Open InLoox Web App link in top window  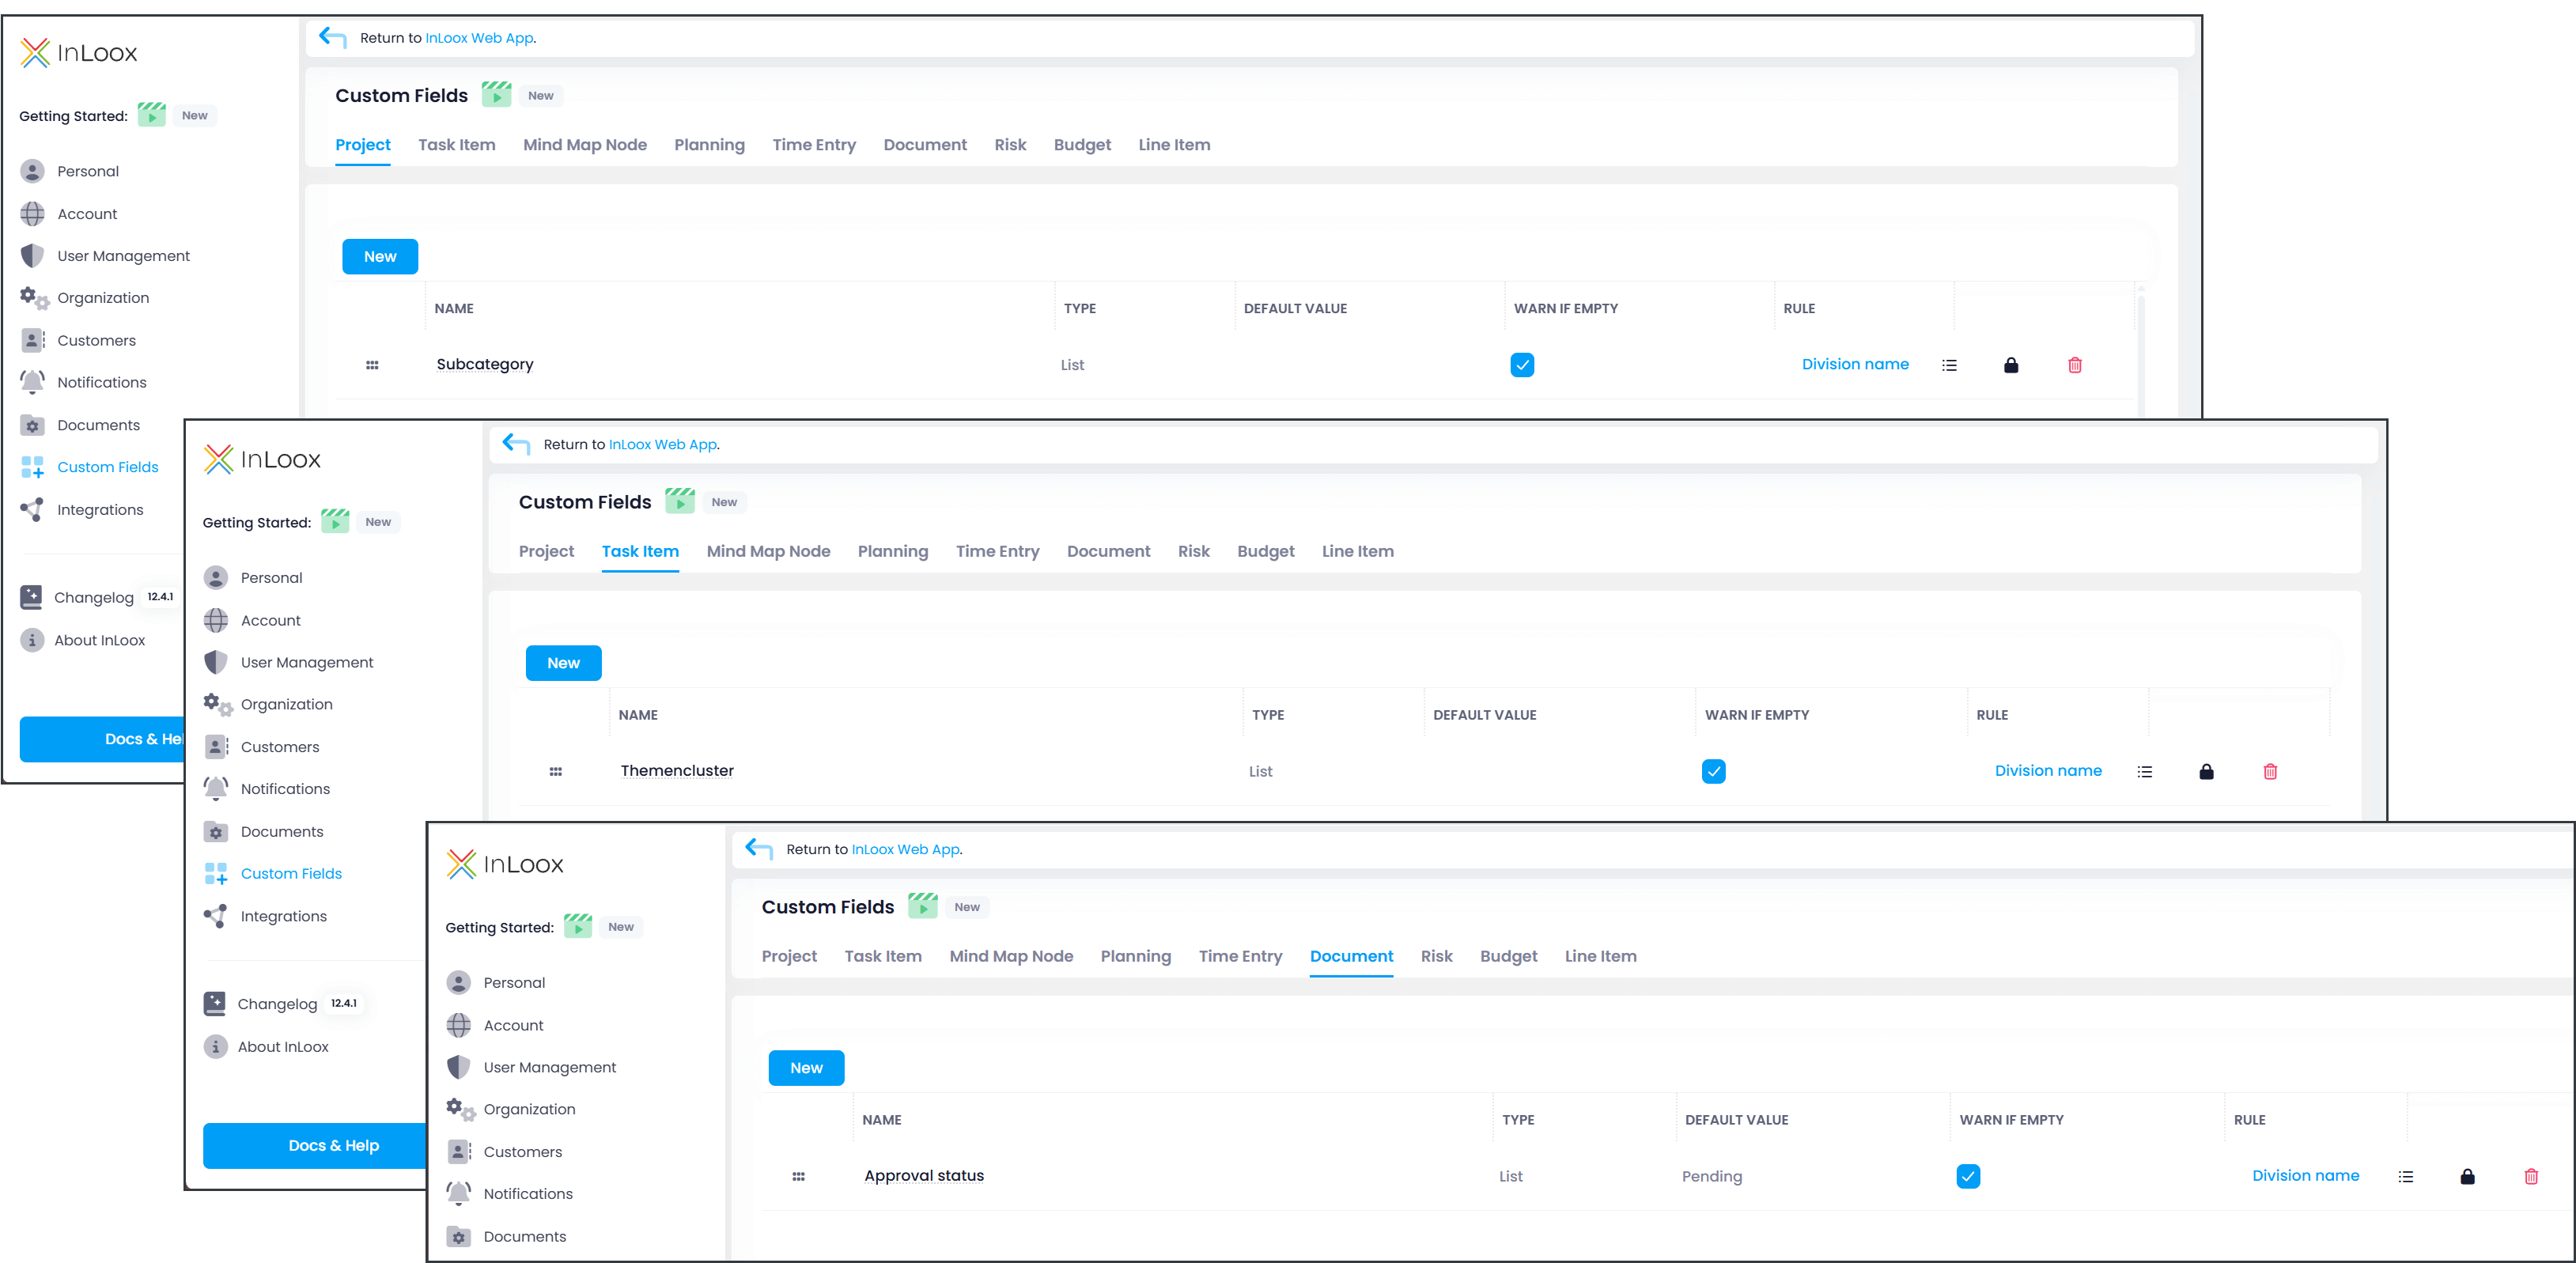479,38
